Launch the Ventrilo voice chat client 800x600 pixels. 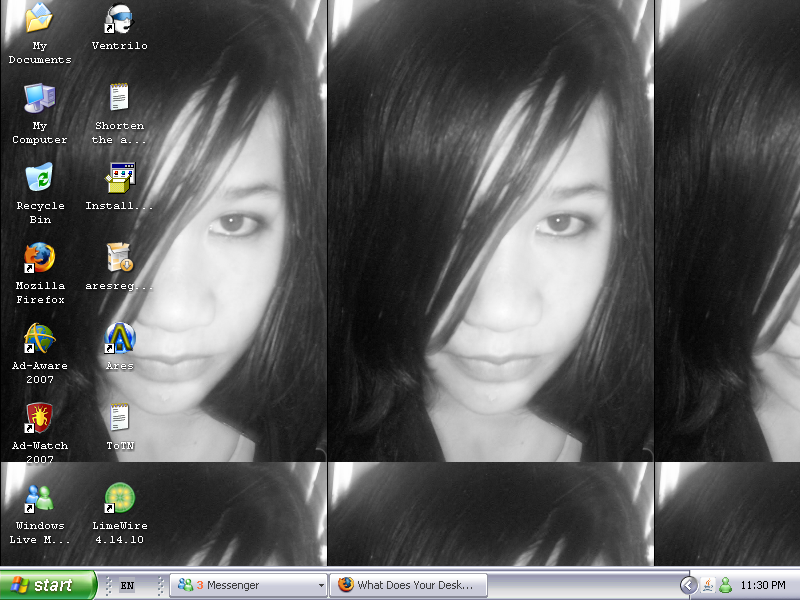coord(119,22)
